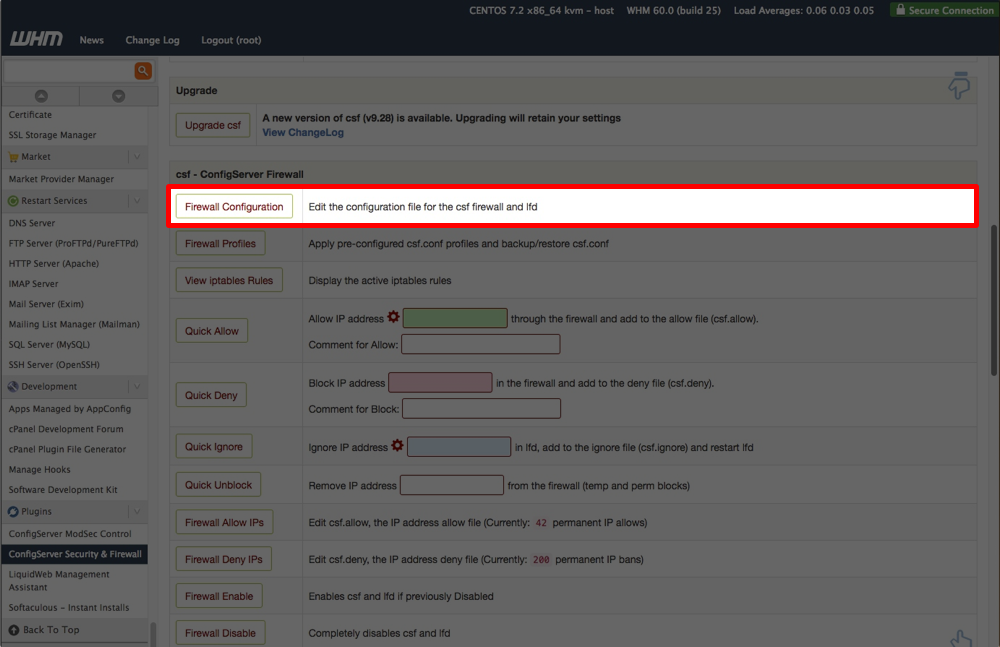Screen dimensions: 1000x647
Task: Click News in the top menu
Action: (x=91, y=40)
